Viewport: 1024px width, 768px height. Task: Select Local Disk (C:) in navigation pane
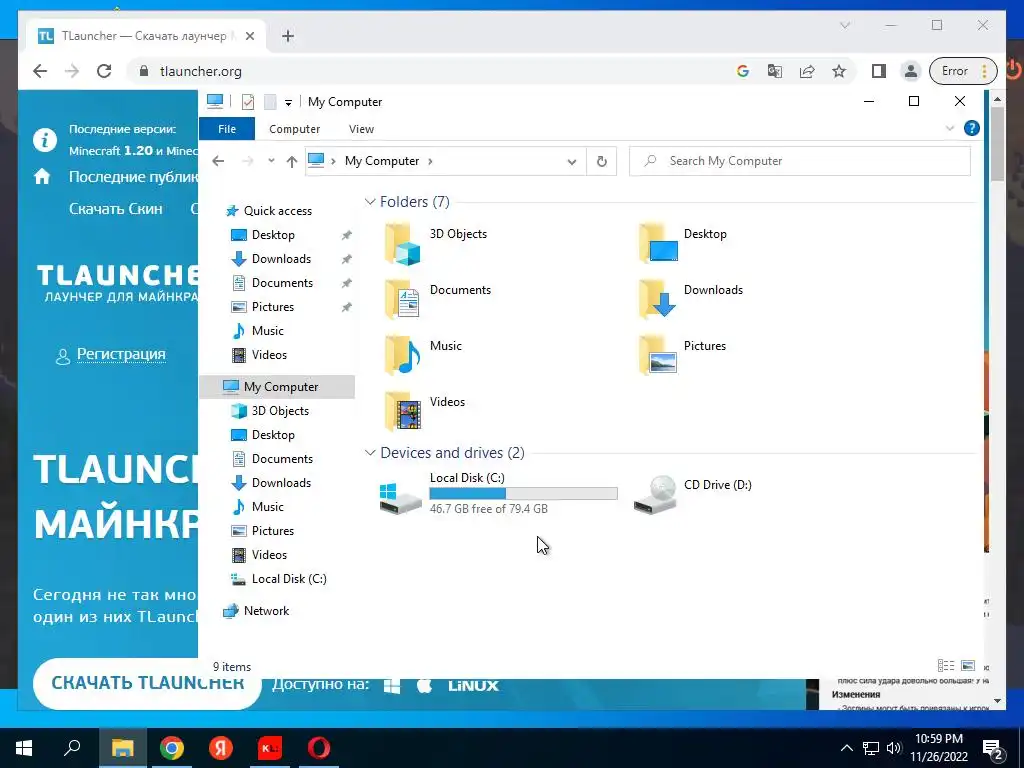(x=289, y=579)
